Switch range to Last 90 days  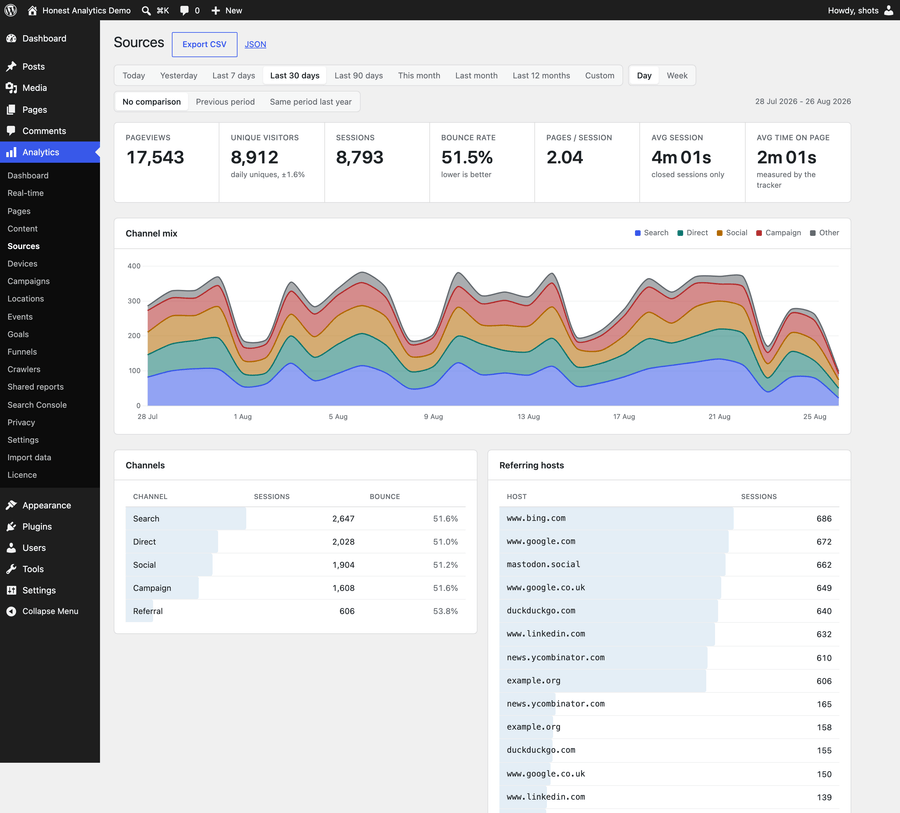[359, 76]
